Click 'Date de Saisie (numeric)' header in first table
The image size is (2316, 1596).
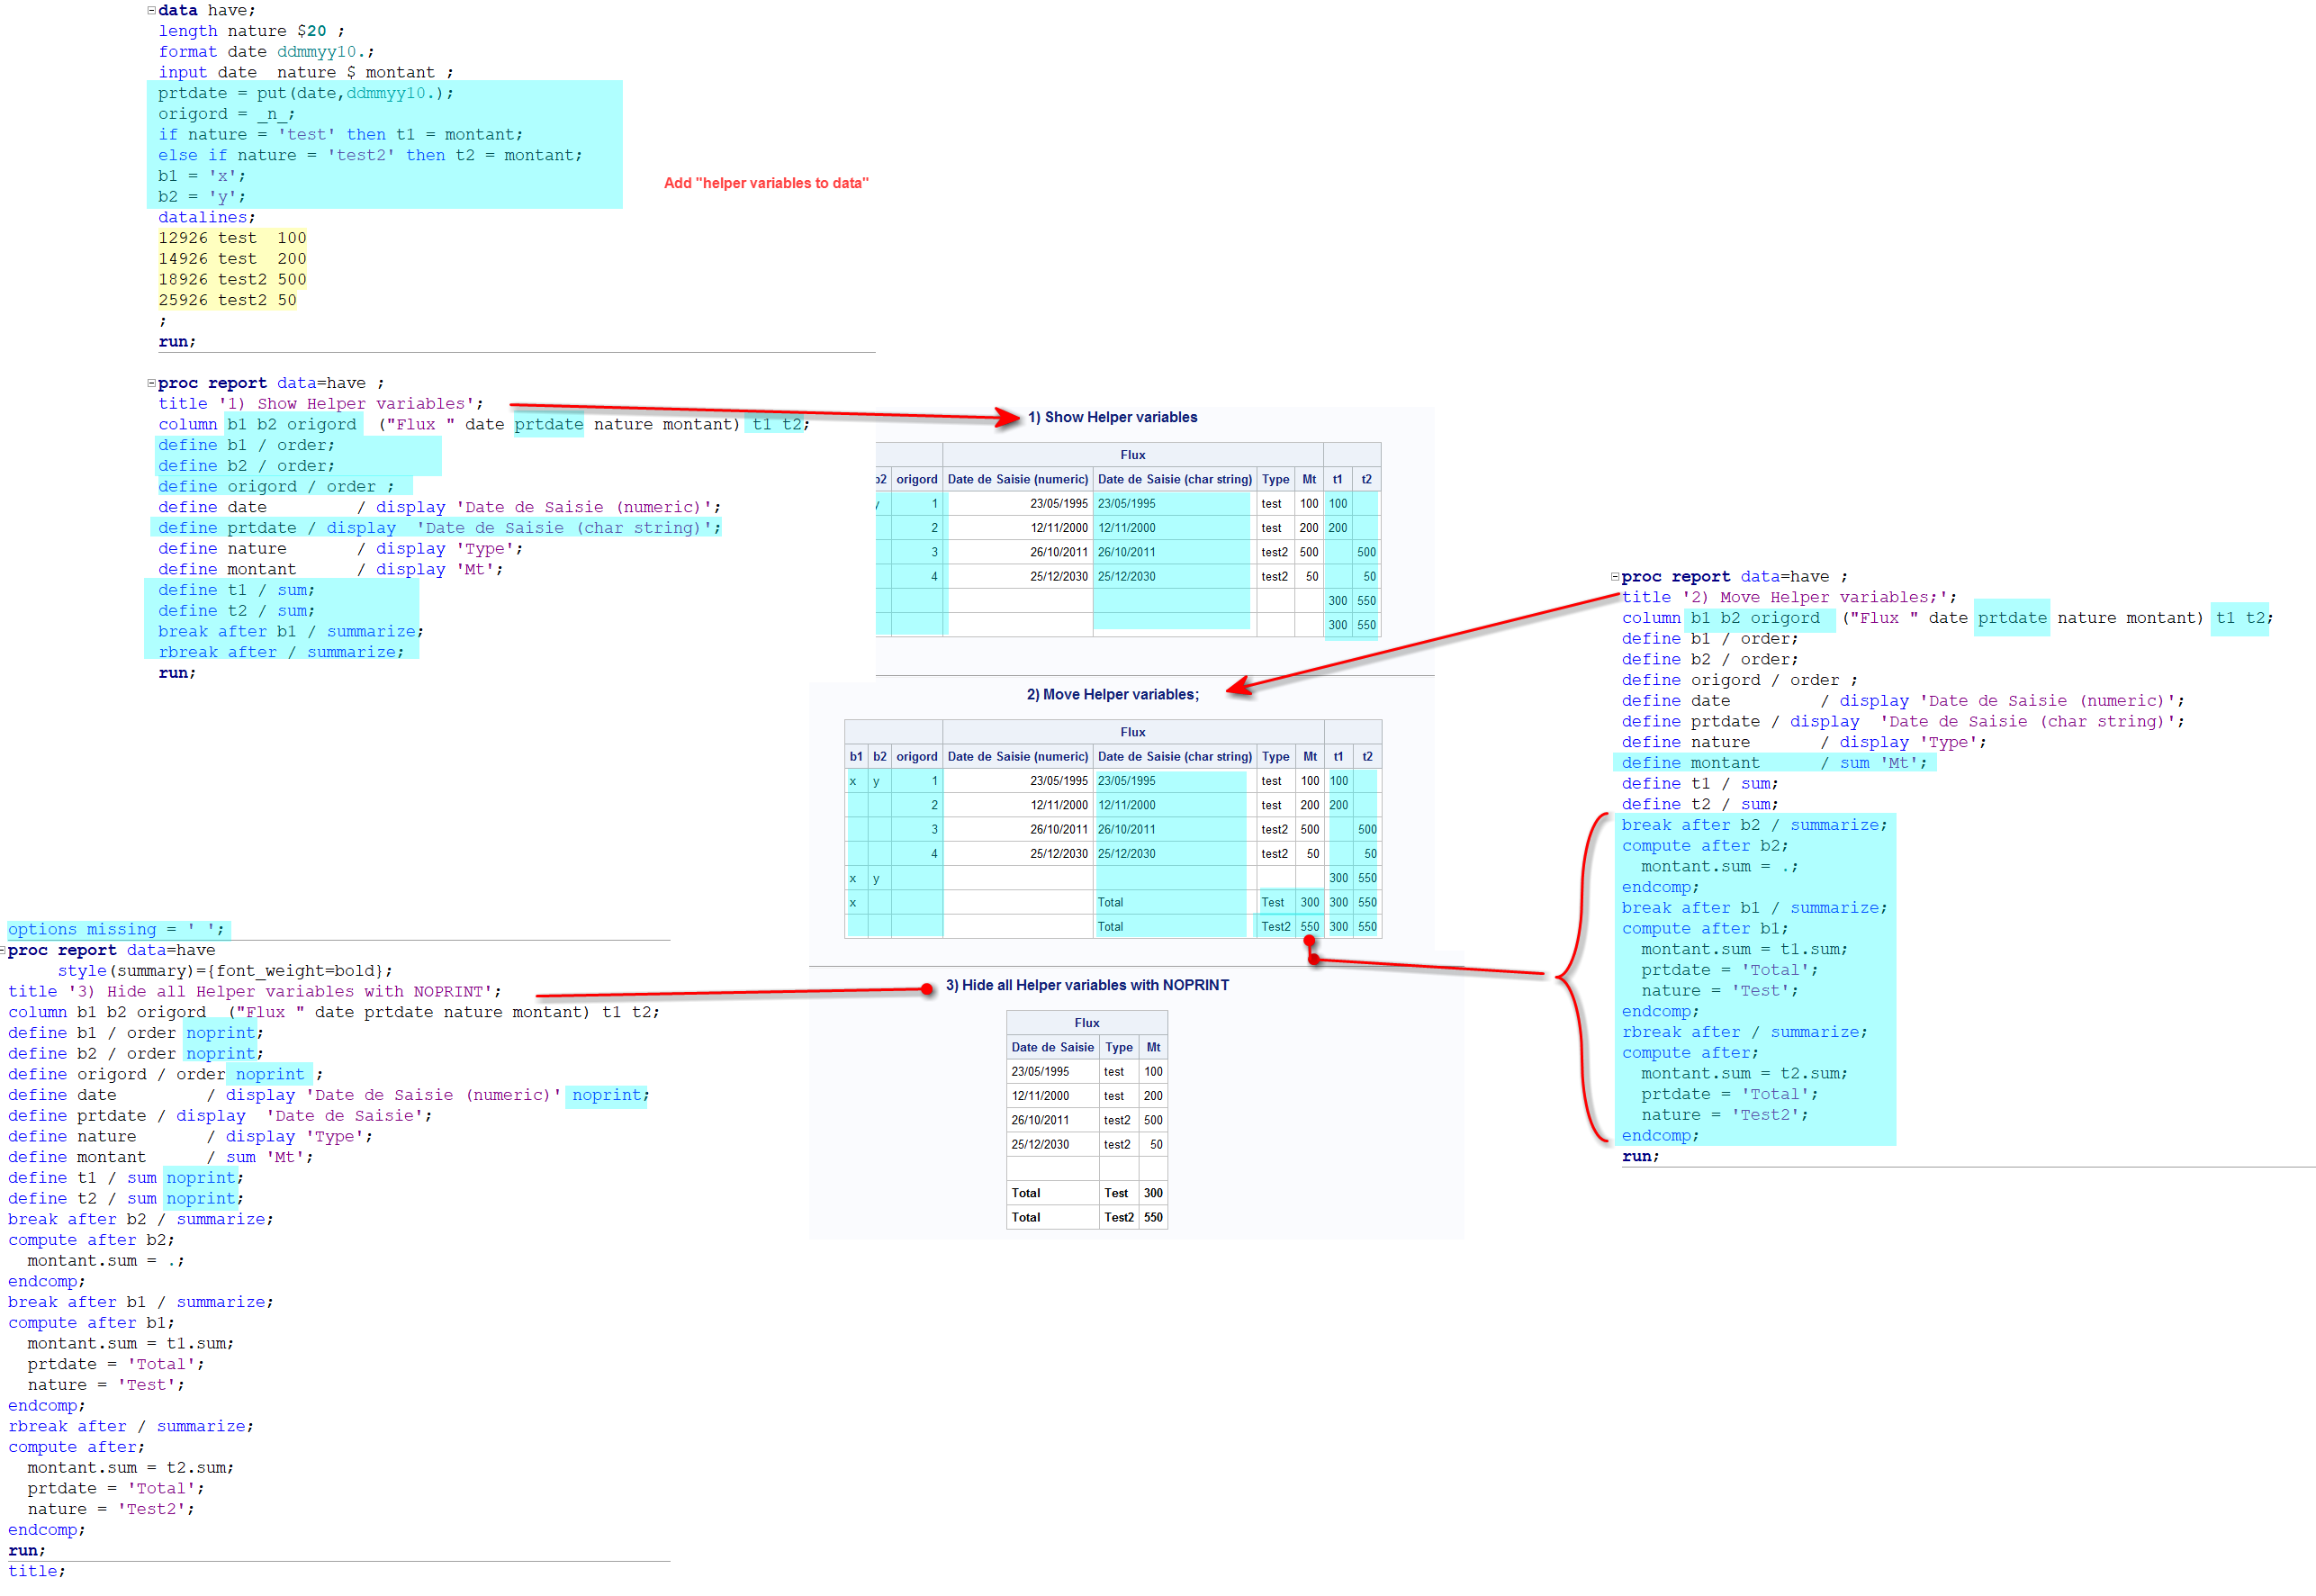pos(1017,479)
